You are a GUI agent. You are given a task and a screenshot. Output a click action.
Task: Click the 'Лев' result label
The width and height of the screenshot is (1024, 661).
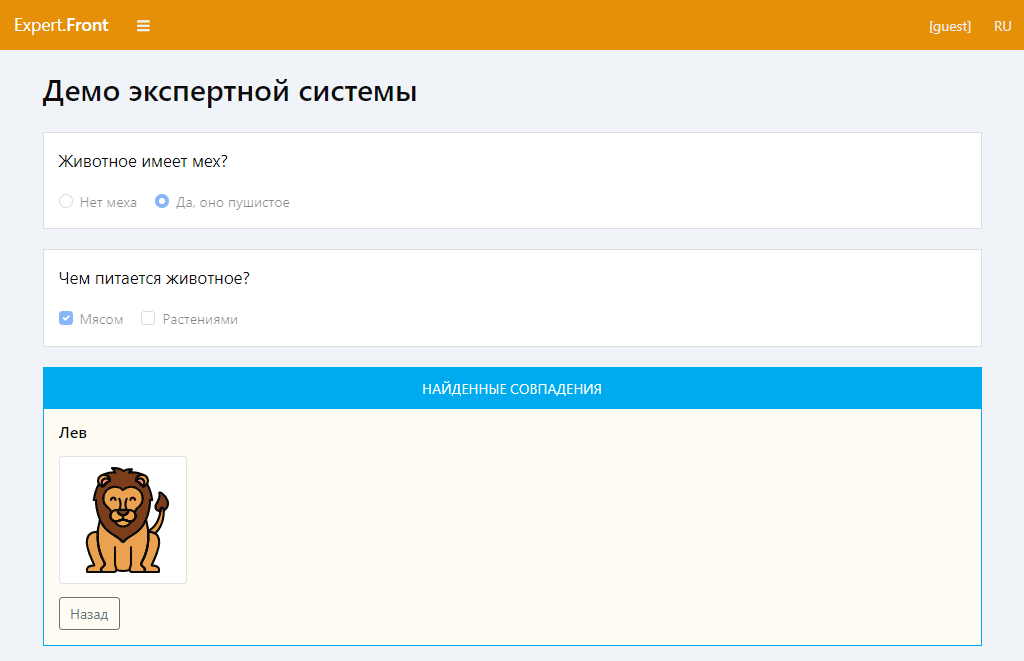point(69,432)
